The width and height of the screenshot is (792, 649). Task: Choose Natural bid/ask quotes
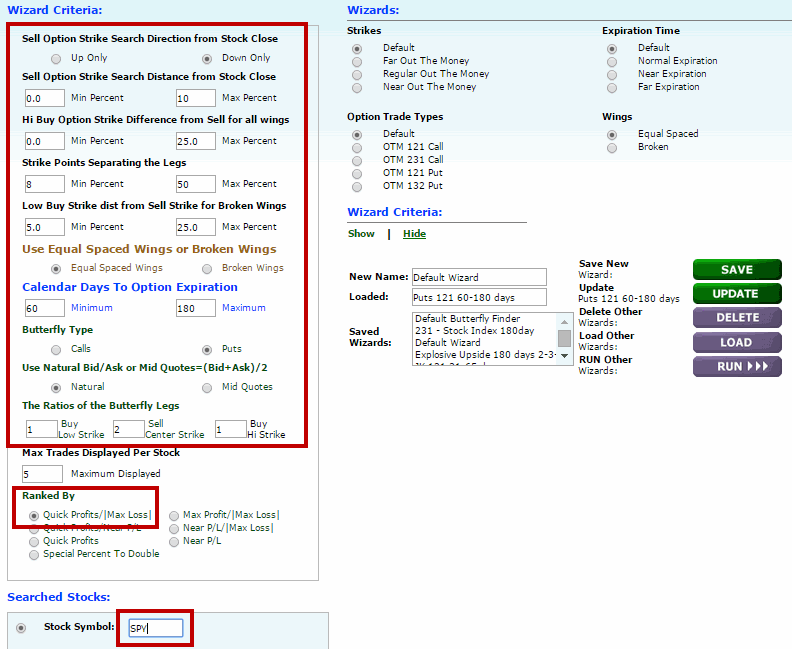[56, 388]
